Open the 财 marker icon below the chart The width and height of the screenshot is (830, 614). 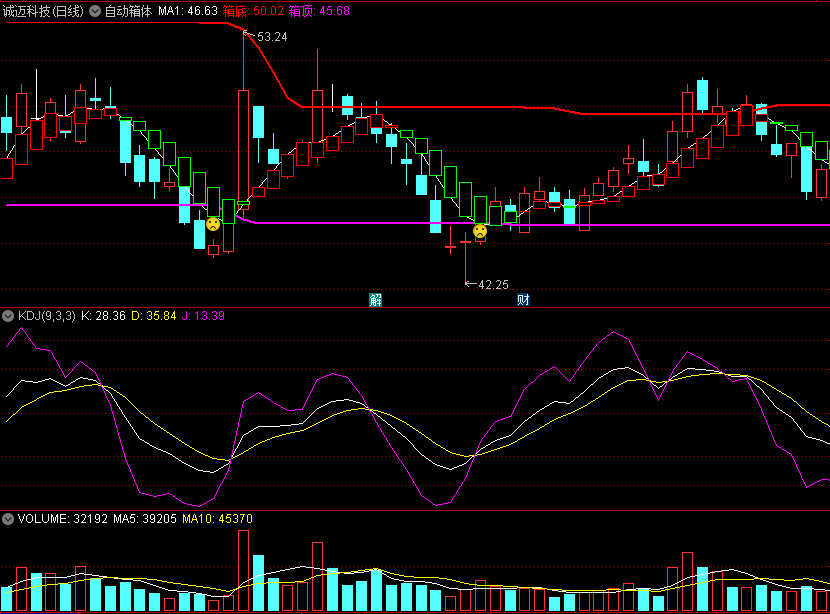(523, 300)
